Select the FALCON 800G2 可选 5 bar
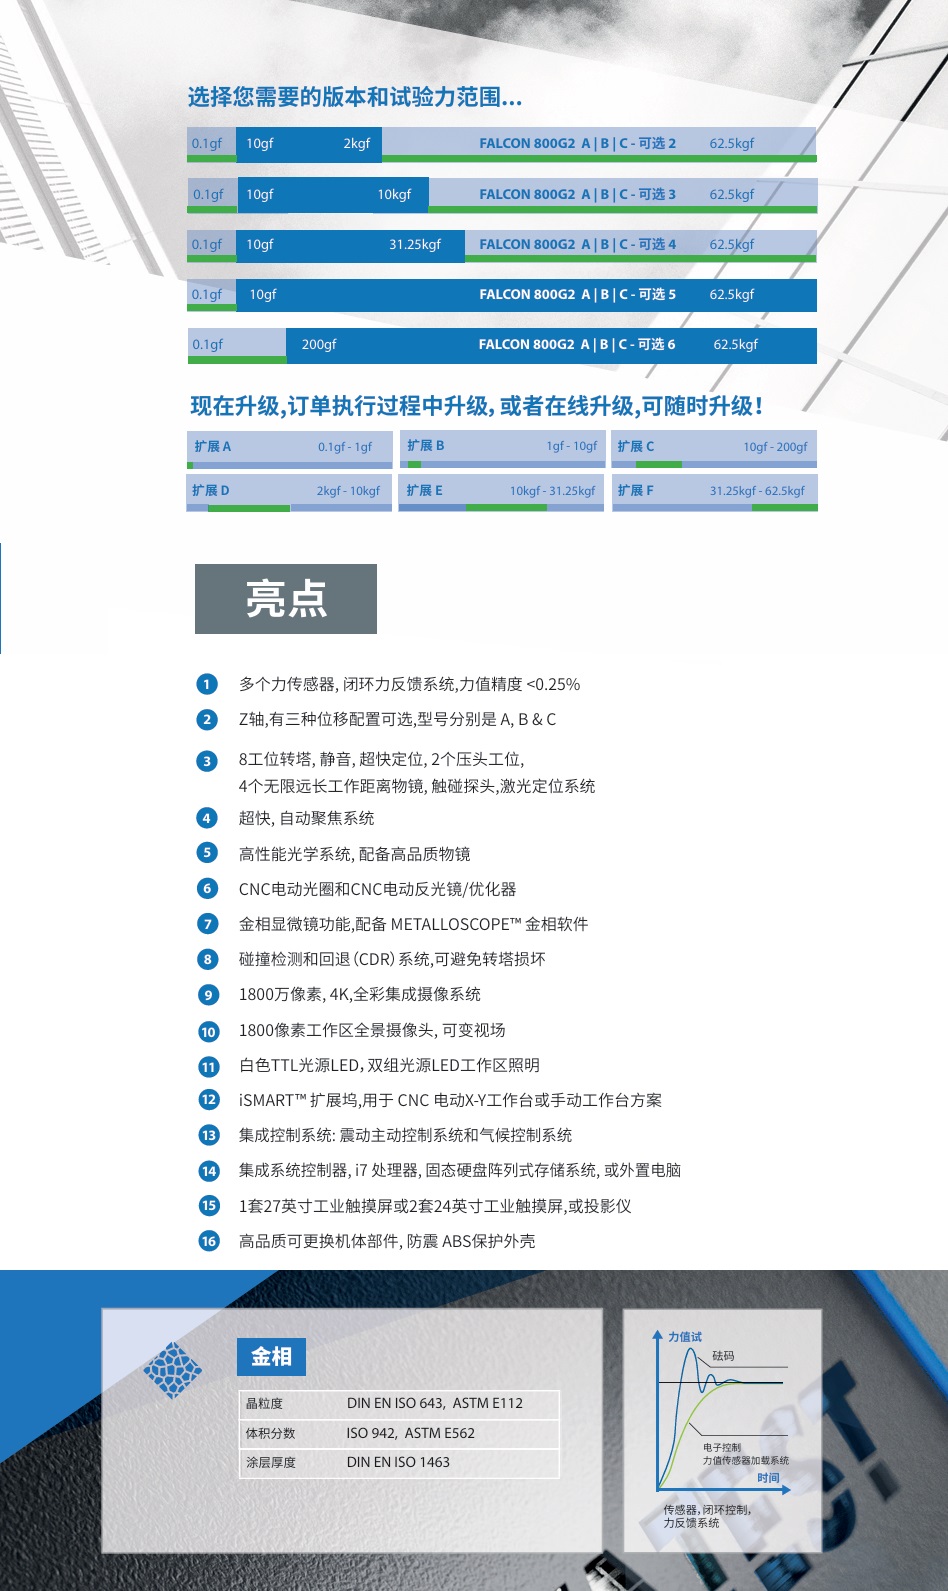 click(x=502, y=295)
